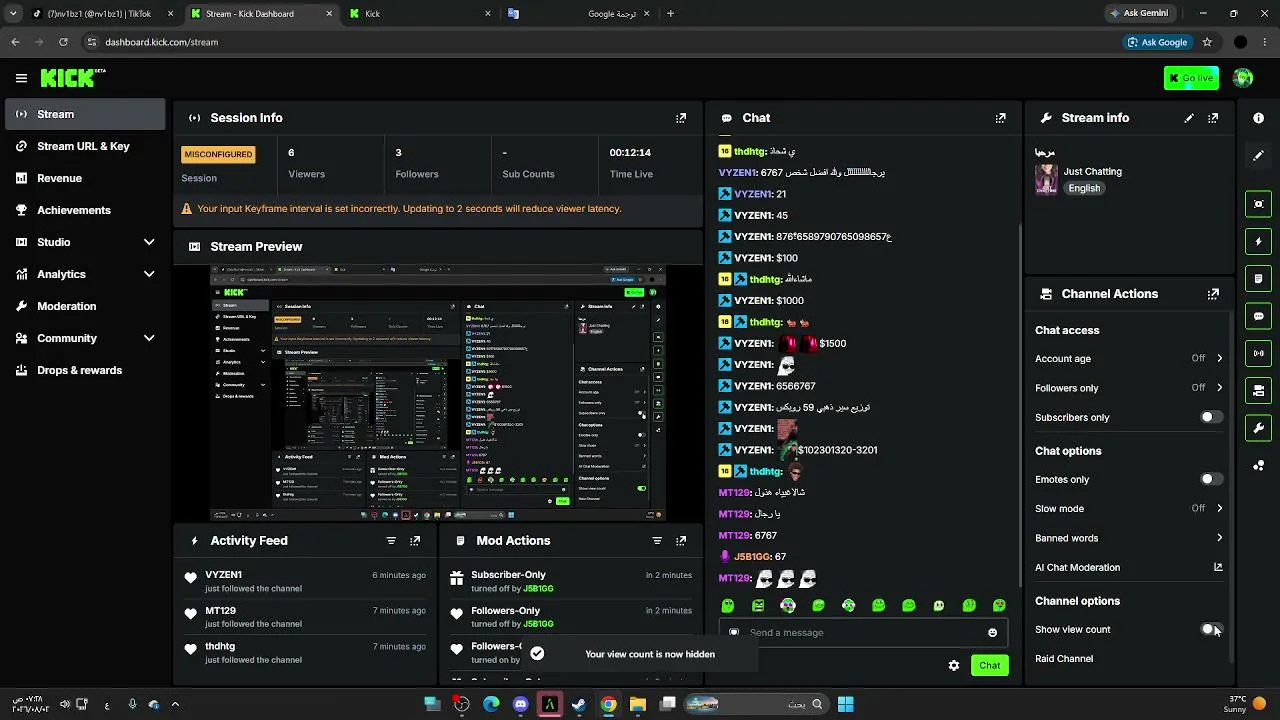Click the Just Chatting category thumbnail
The height and width of the screenshot is (720, 1280).
coord(1046,180)
